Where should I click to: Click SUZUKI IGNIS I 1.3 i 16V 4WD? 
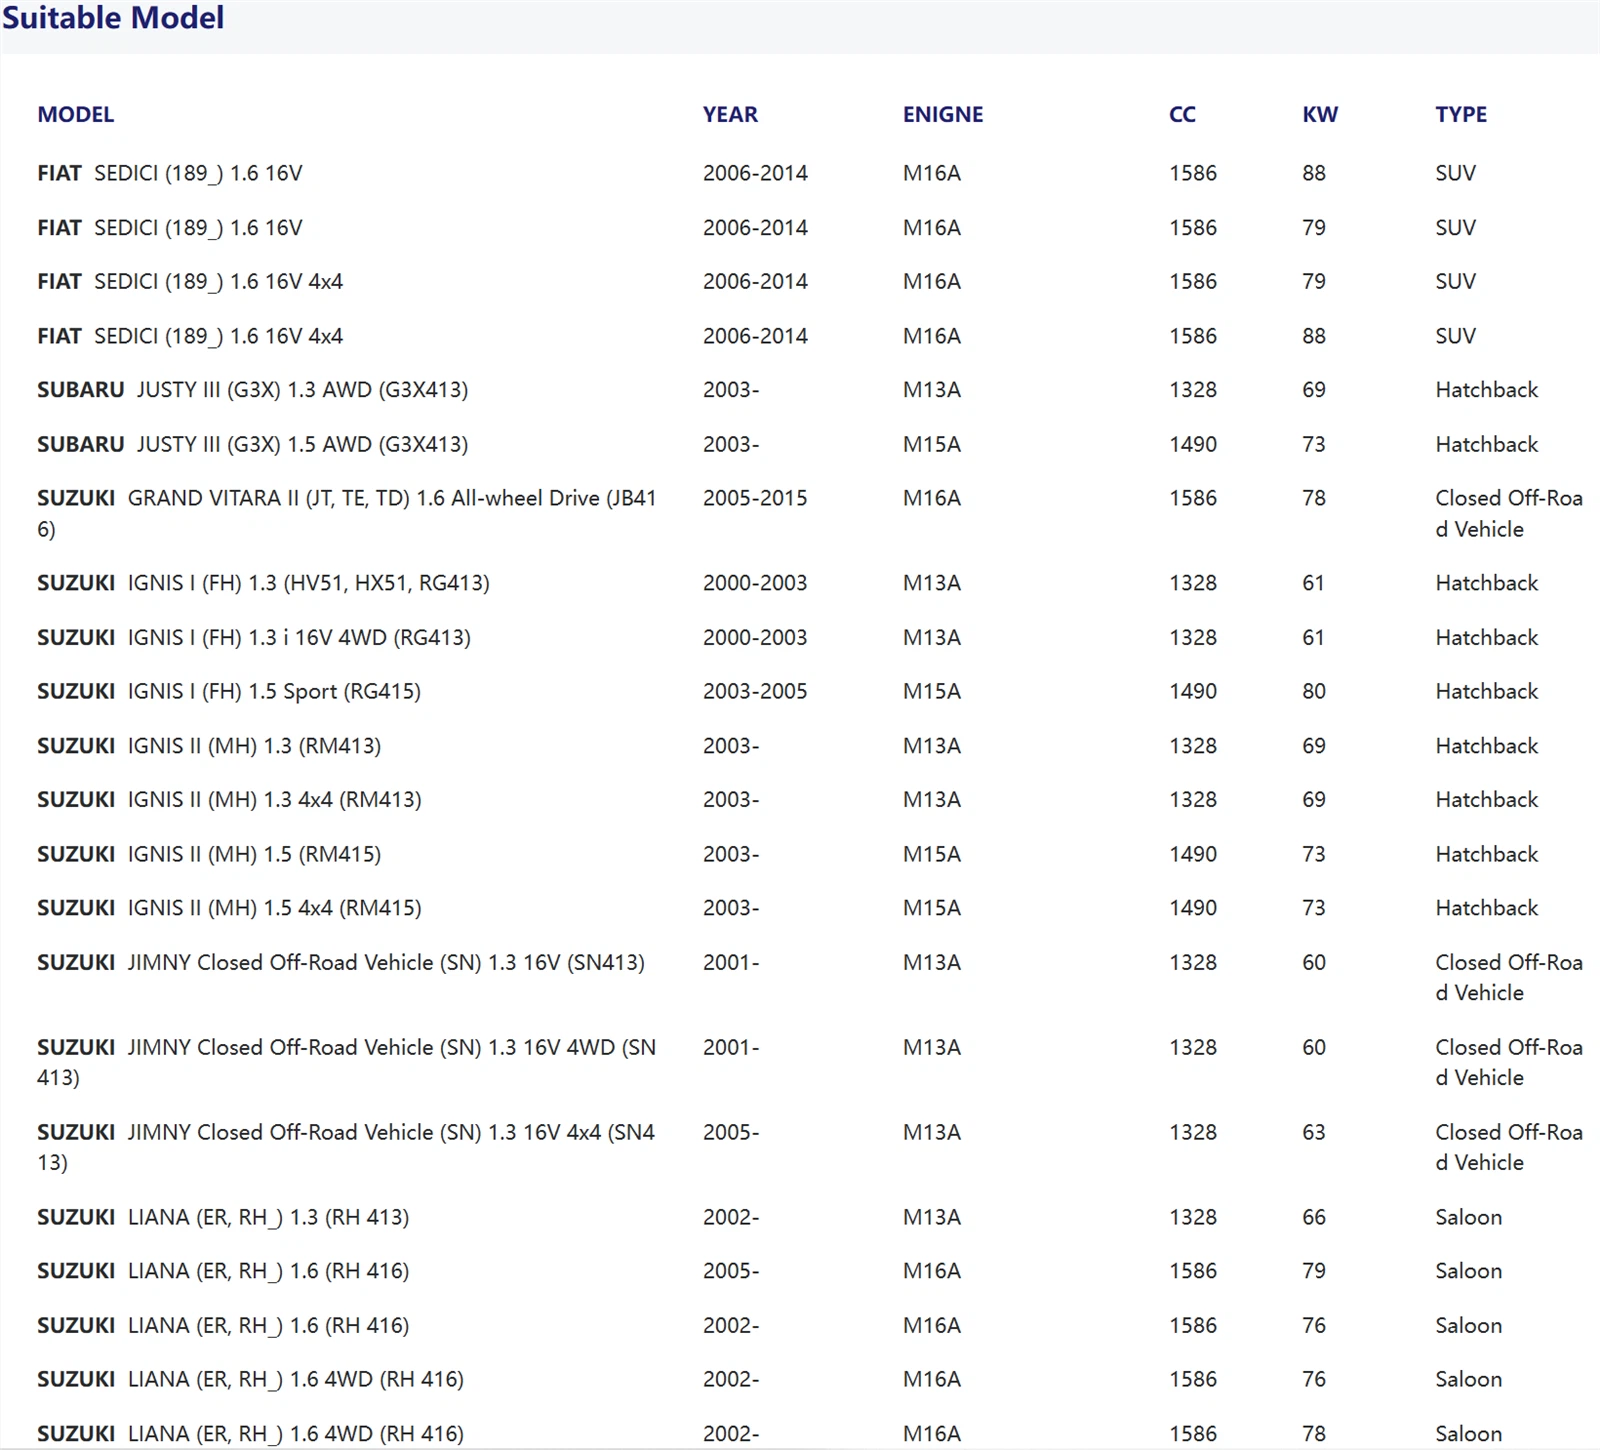pyautogui.click(x=254, y=637)
